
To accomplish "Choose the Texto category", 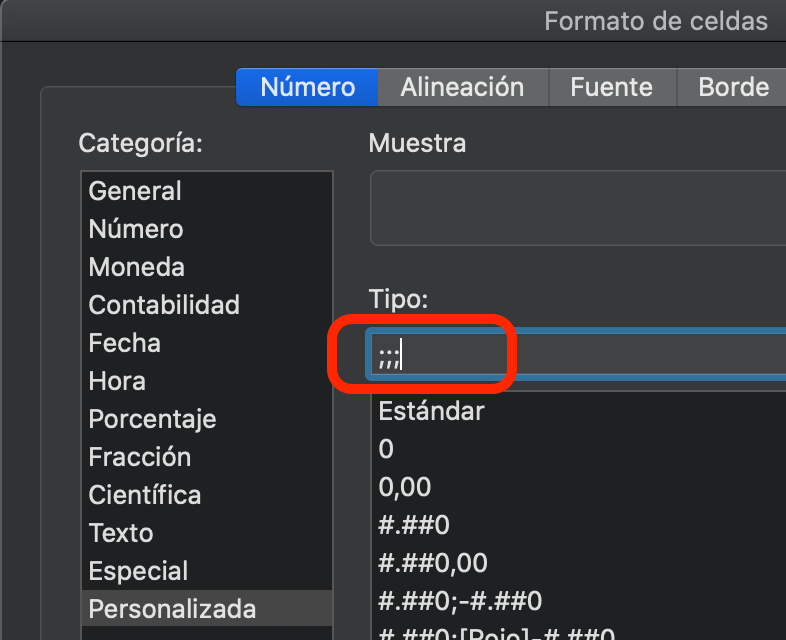I will tap(207, 533).
